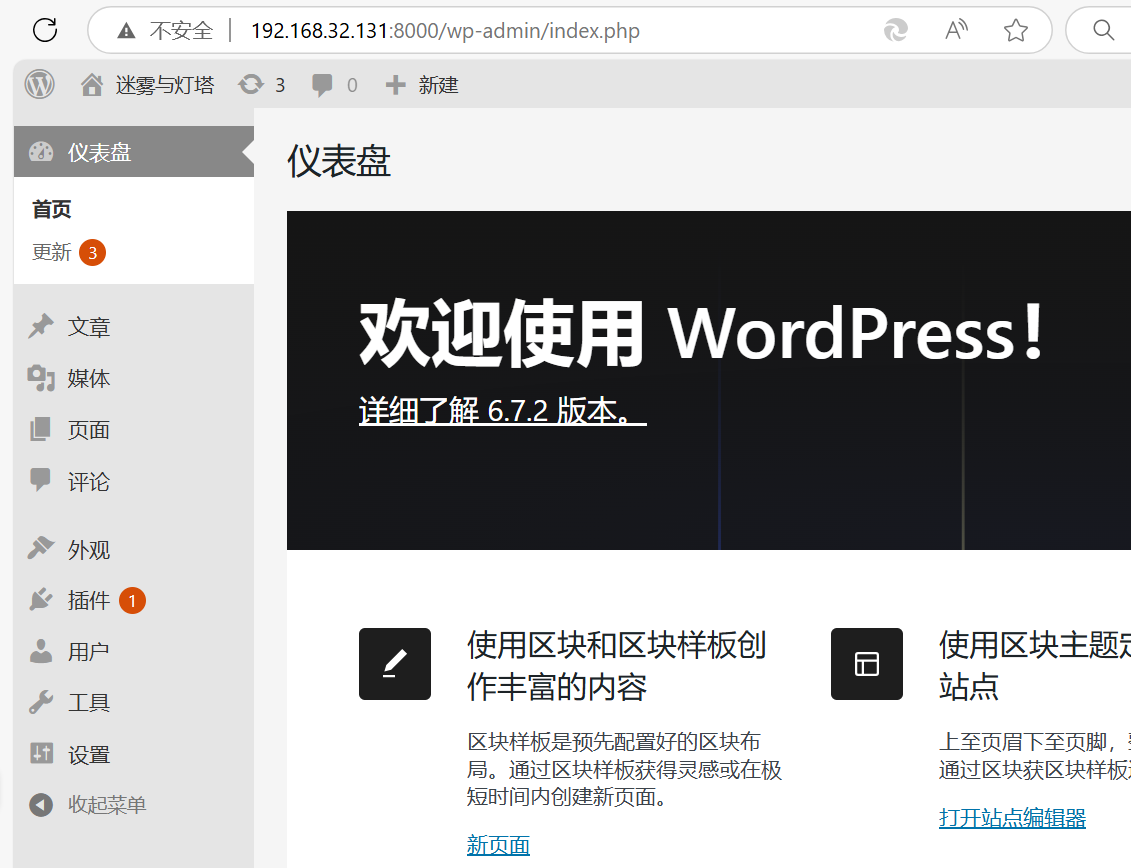The width and height of the screenshot is (1131, 868).
Task: Click the plug icon for 插件
Action: [40, 599]
